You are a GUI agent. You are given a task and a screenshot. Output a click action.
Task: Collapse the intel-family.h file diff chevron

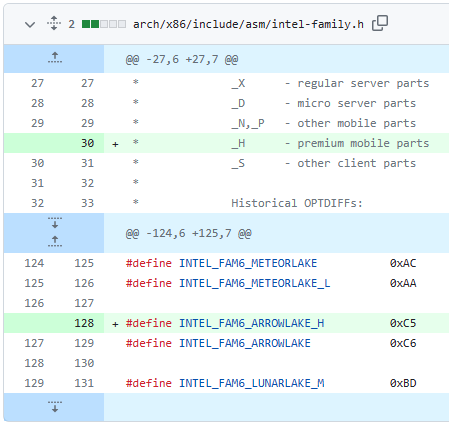[x=30, y=25]
